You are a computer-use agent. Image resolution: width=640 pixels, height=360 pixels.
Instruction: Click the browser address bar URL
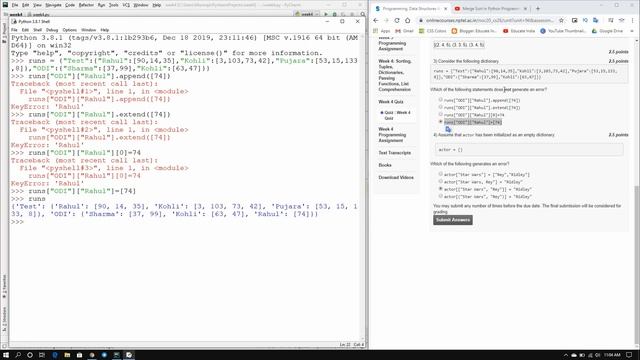pos(489,20)
